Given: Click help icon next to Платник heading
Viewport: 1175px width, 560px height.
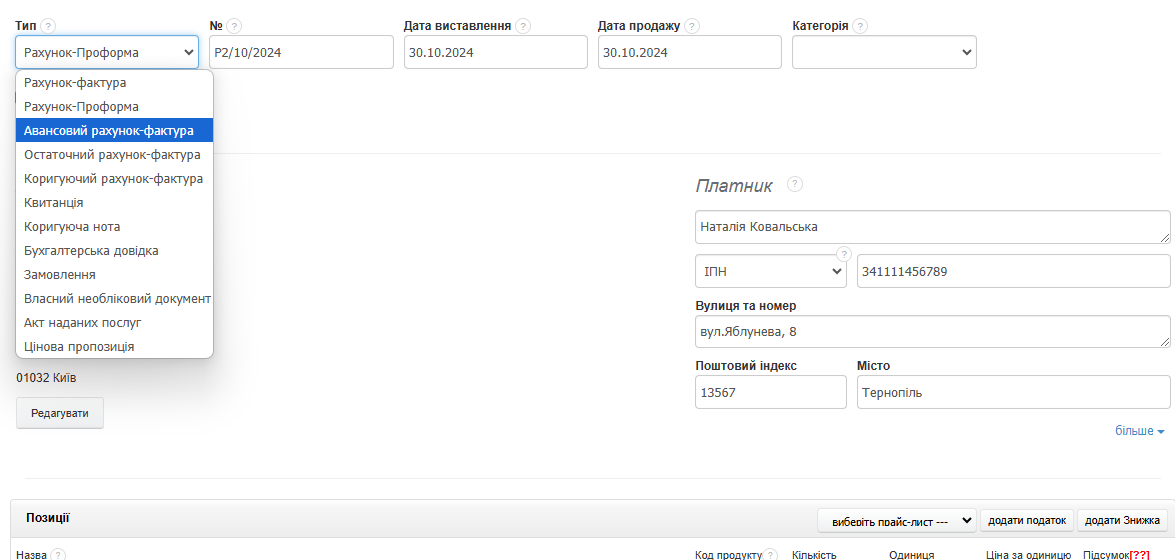Looking at the screenshot, I should click(x=795, y=184).
